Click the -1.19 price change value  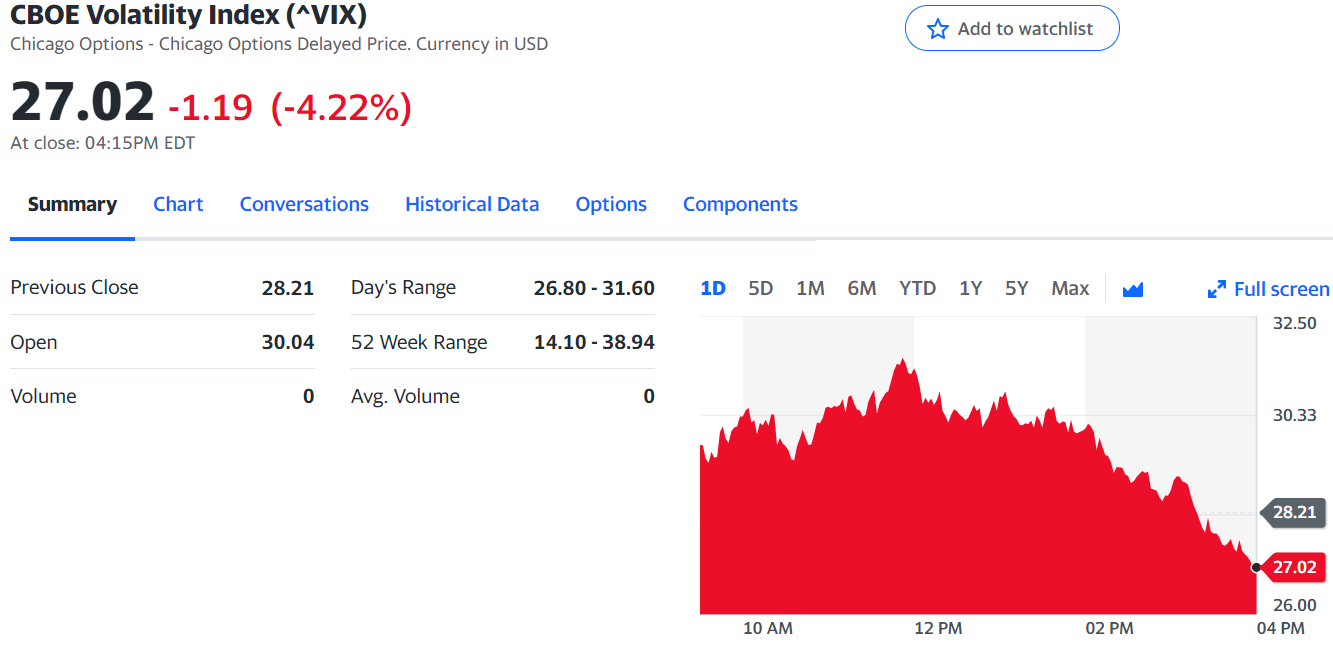(x=210, y=107)
